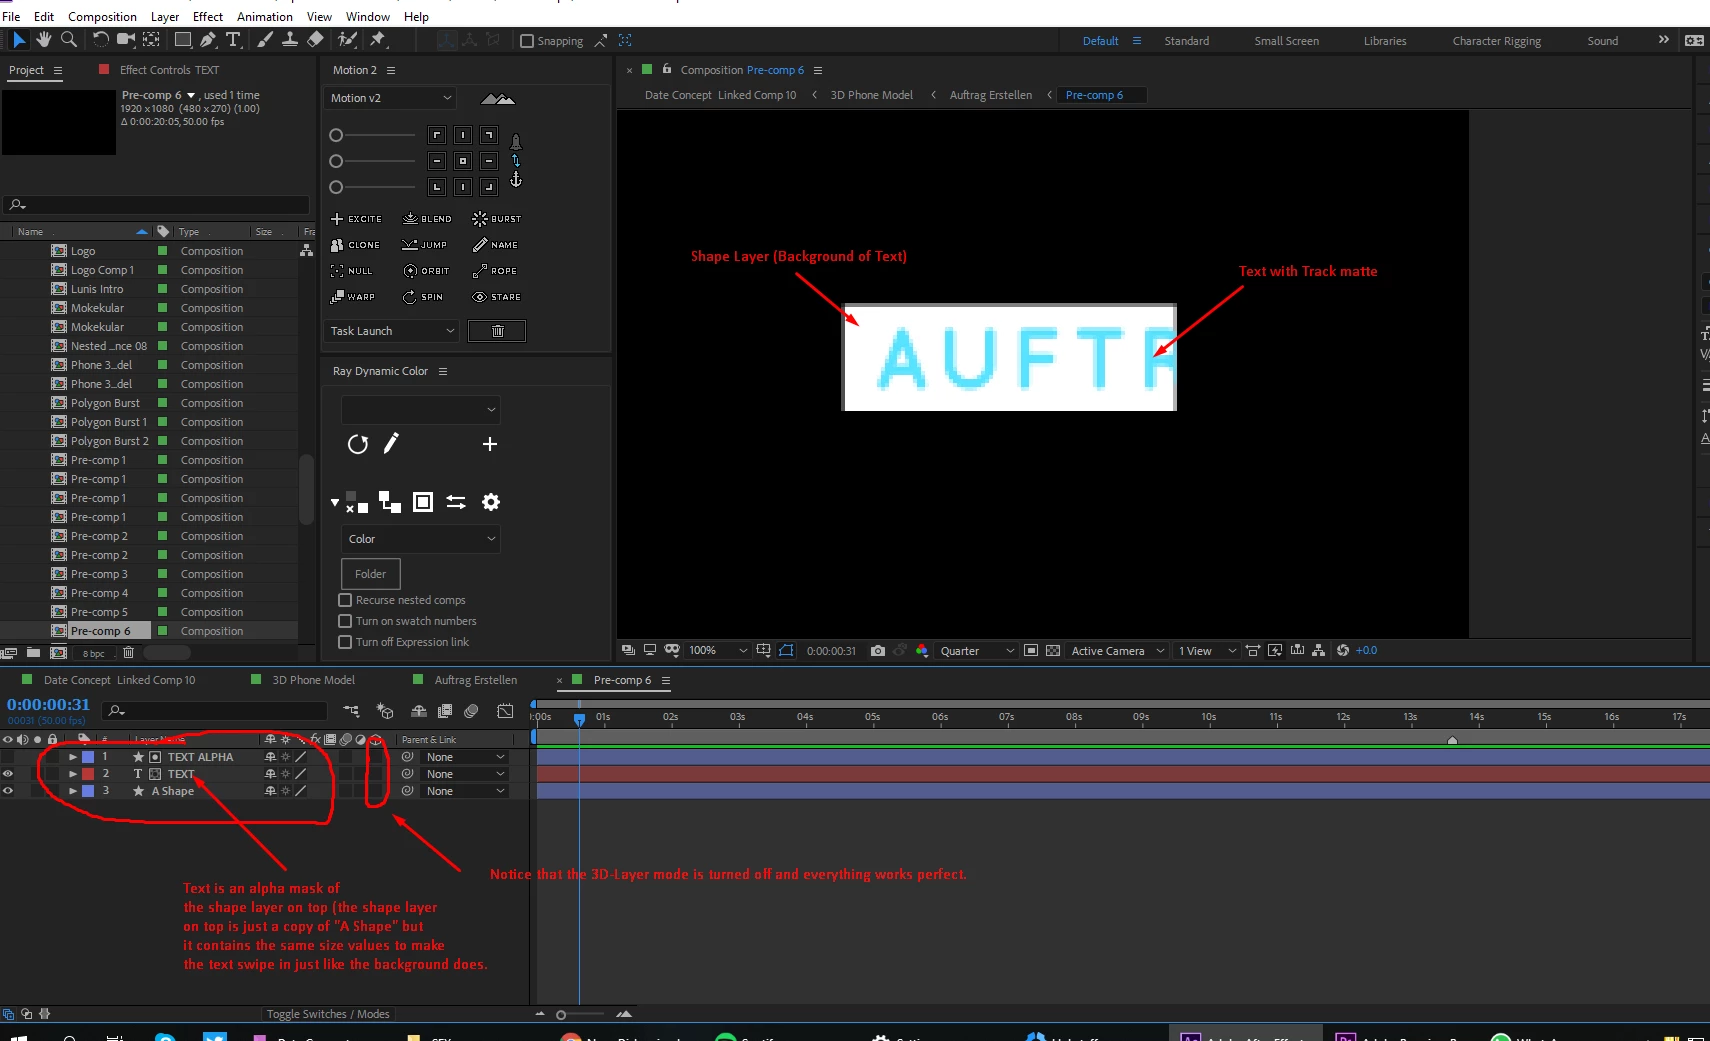Switch to Auftrag Erstellen timeline tab
This screenshot has width=1710, height=1041.
tap(475, 680)
